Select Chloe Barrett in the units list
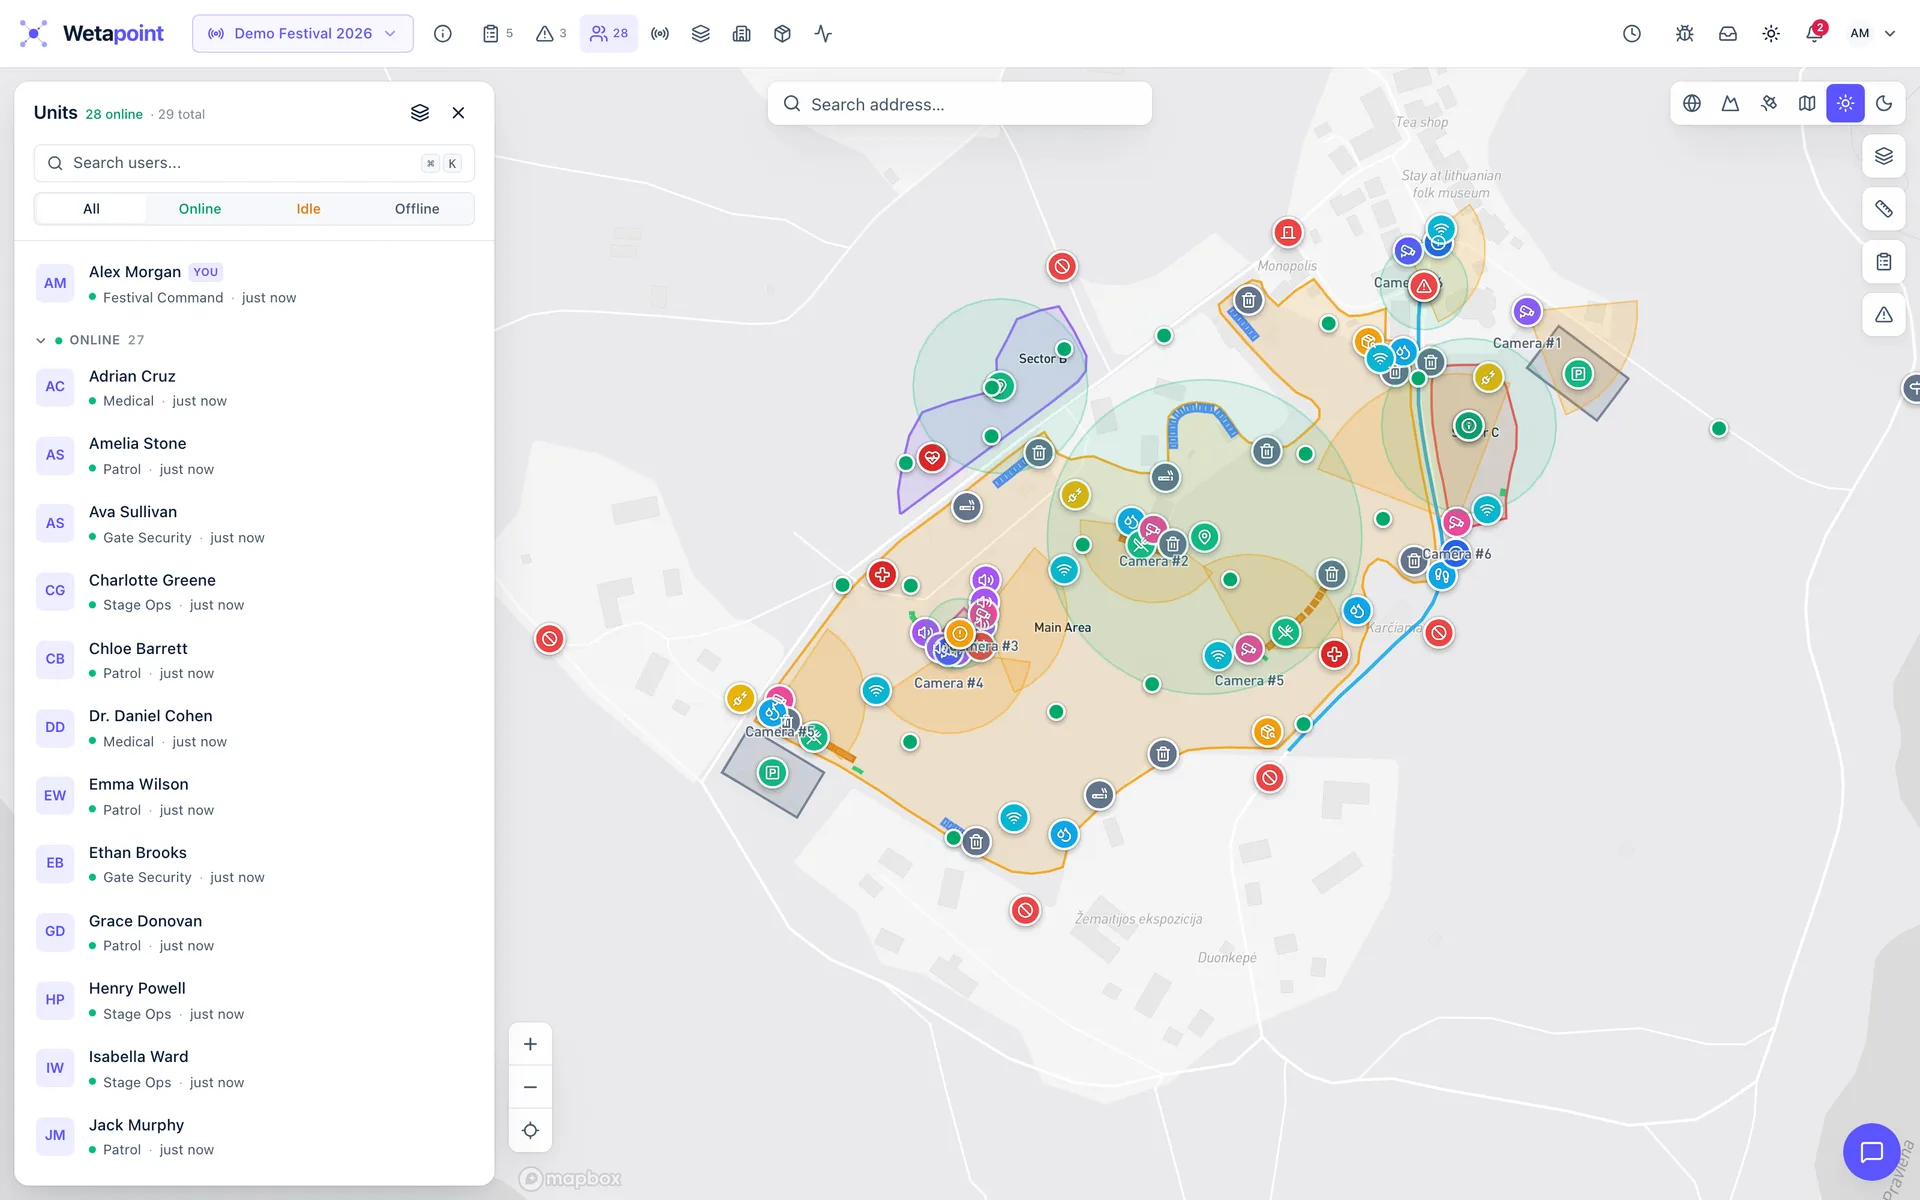This screenshot has height=1200, width=1920. point(254,660)
